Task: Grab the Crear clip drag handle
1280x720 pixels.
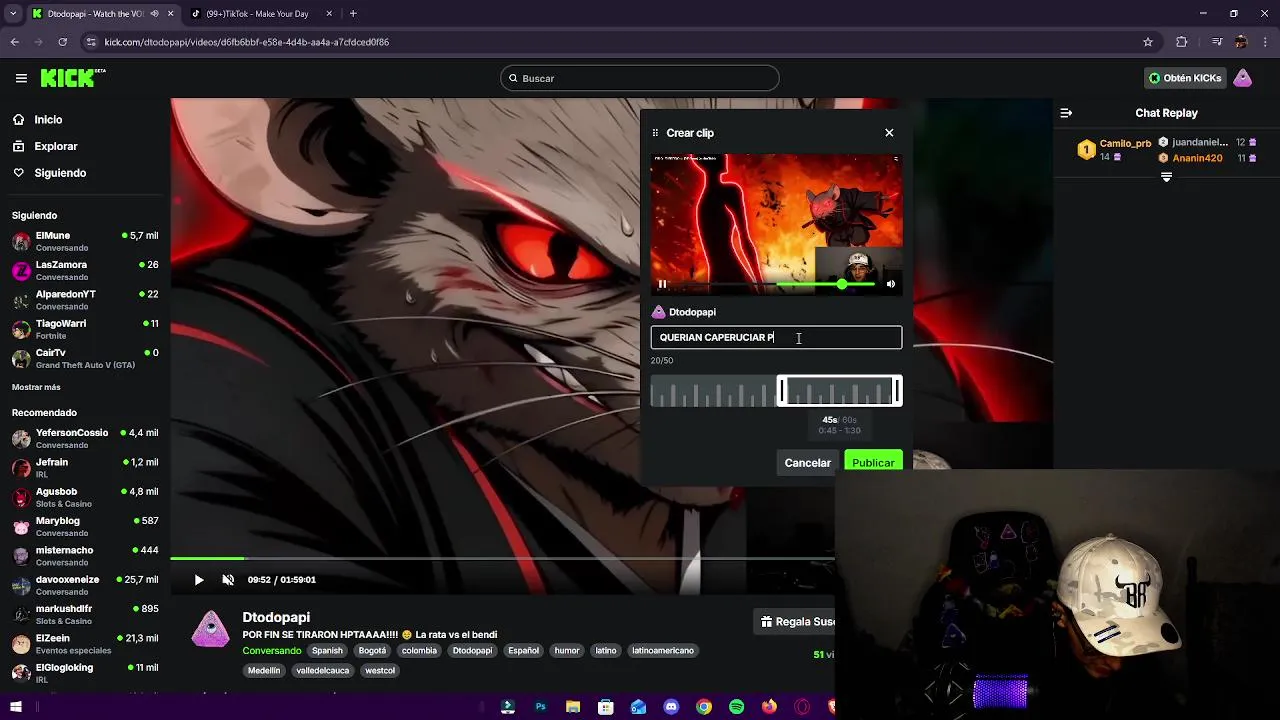Action: [655, 133]
